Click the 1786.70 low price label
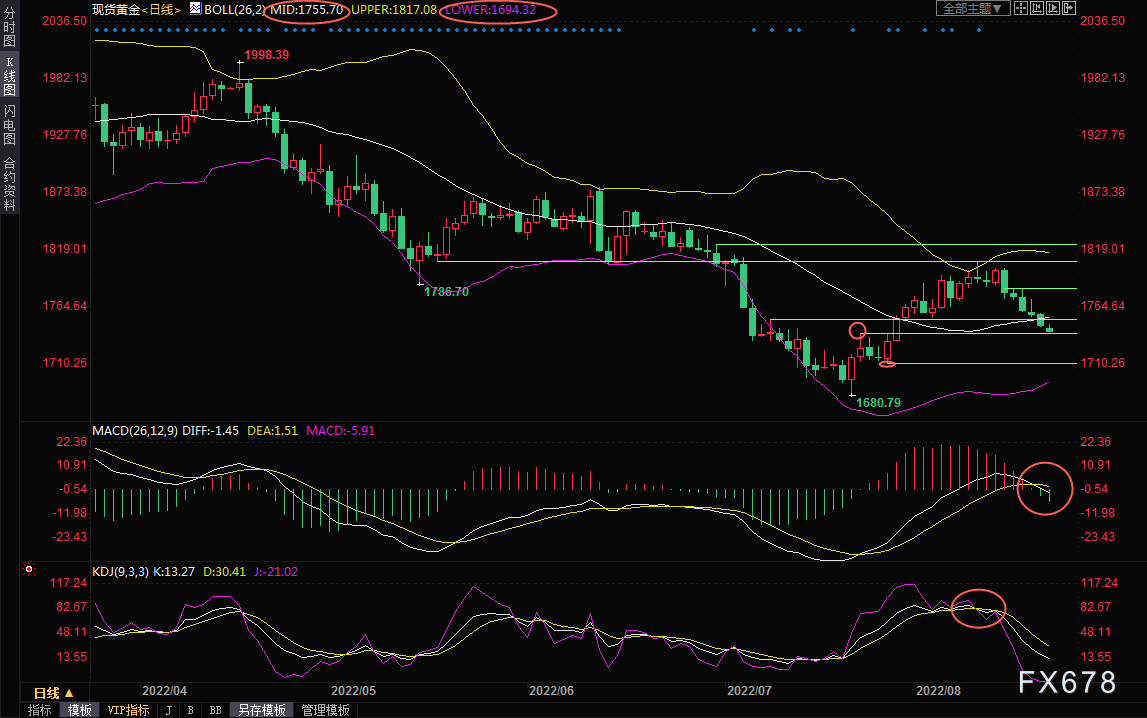The width and height of the screenshot is (1147, 718). tap(446, 292)
